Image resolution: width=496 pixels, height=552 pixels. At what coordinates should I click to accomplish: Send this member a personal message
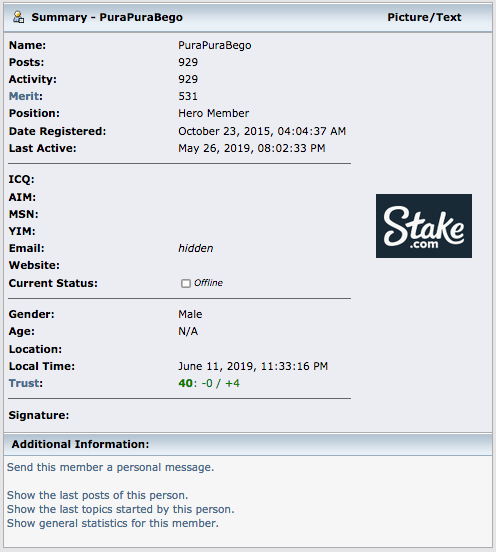(x=111, y=467)
